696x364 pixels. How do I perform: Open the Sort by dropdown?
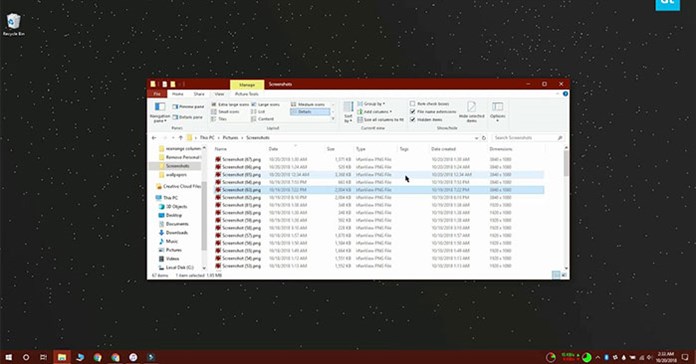click(348, 112)
